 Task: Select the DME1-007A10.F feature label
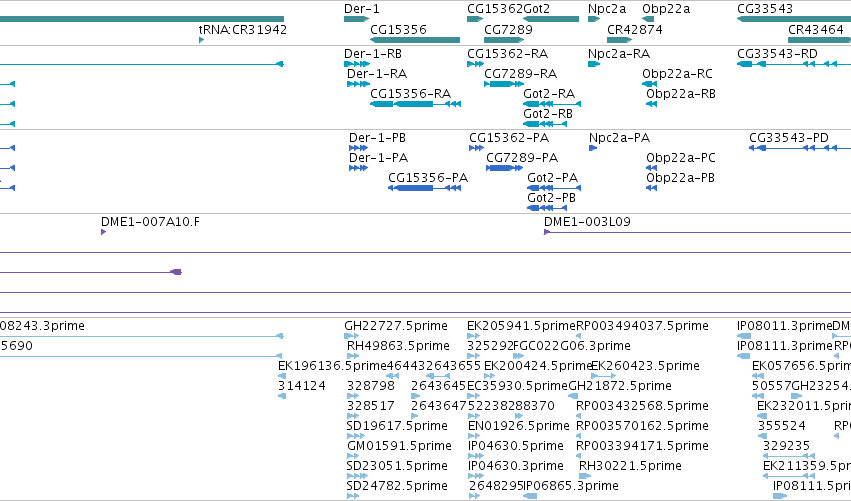(x=150, y=222)
